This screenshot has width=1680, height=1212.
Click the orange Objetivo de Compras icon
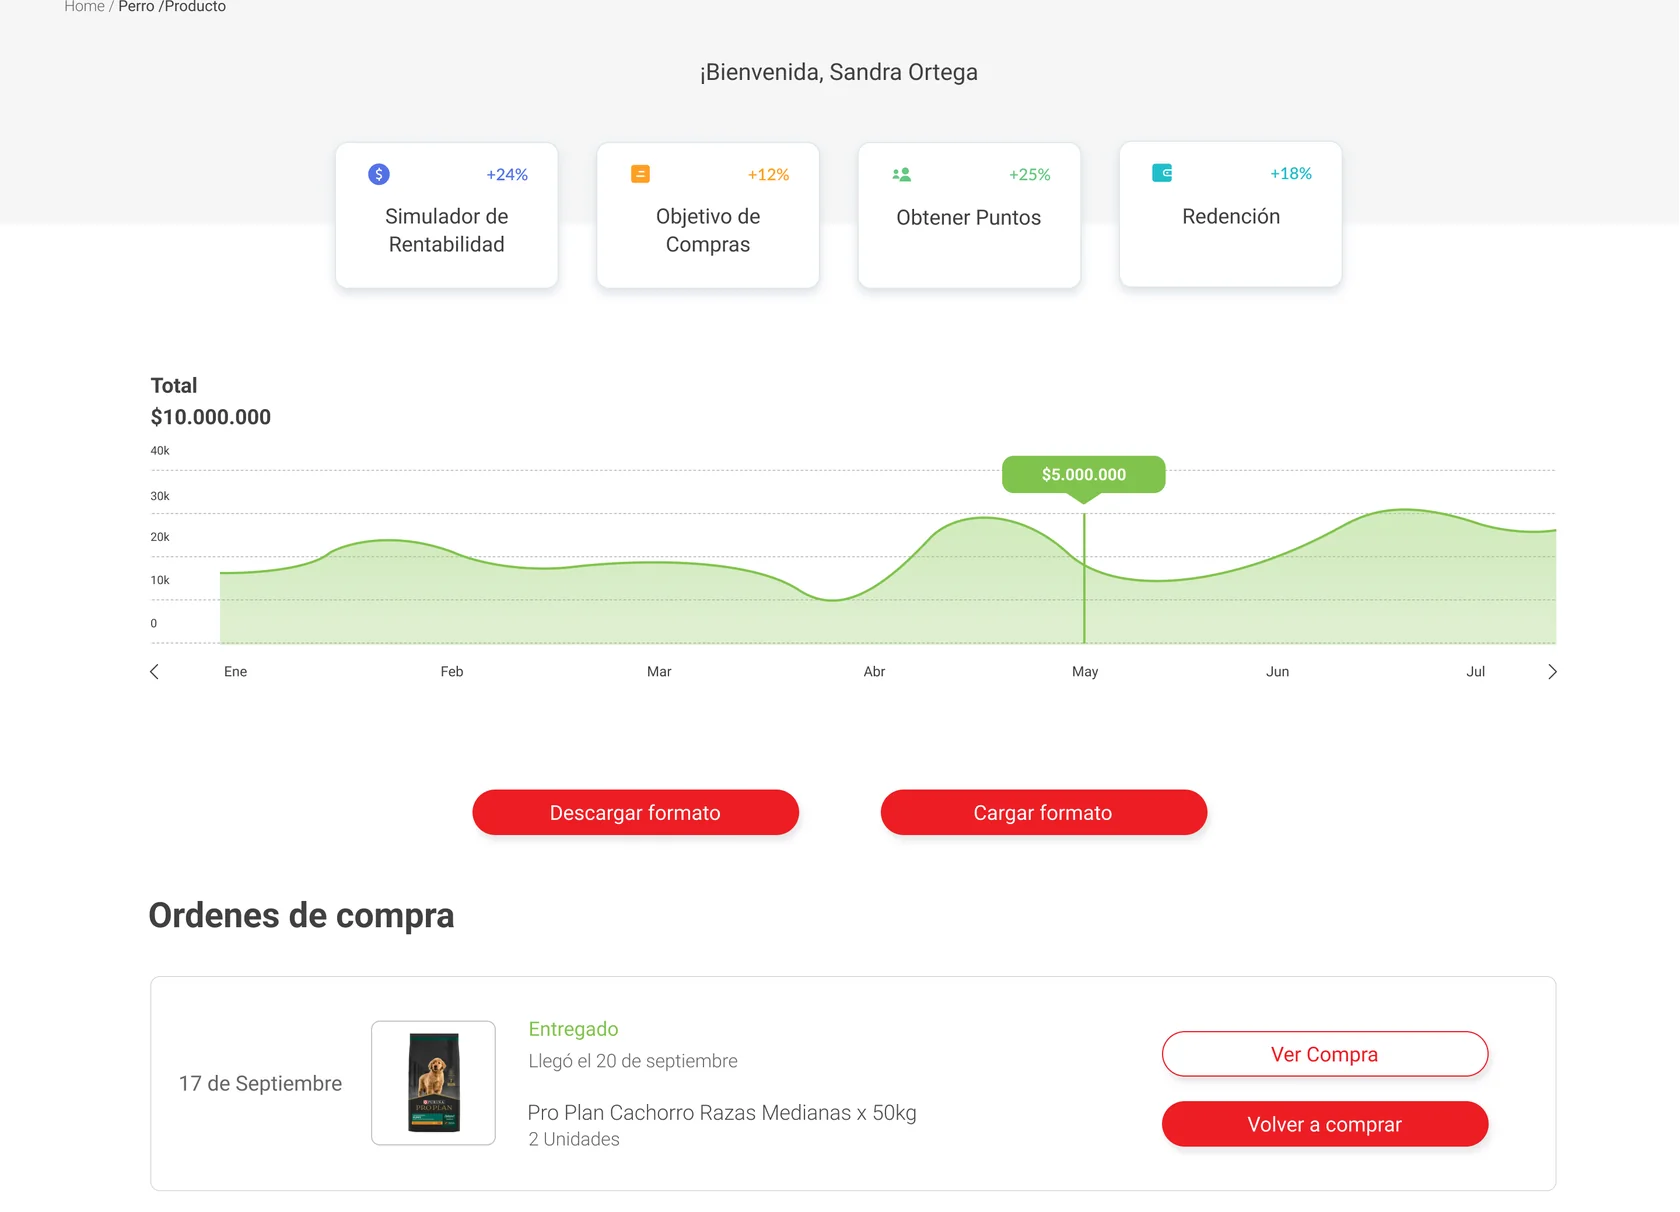point(640,174)
